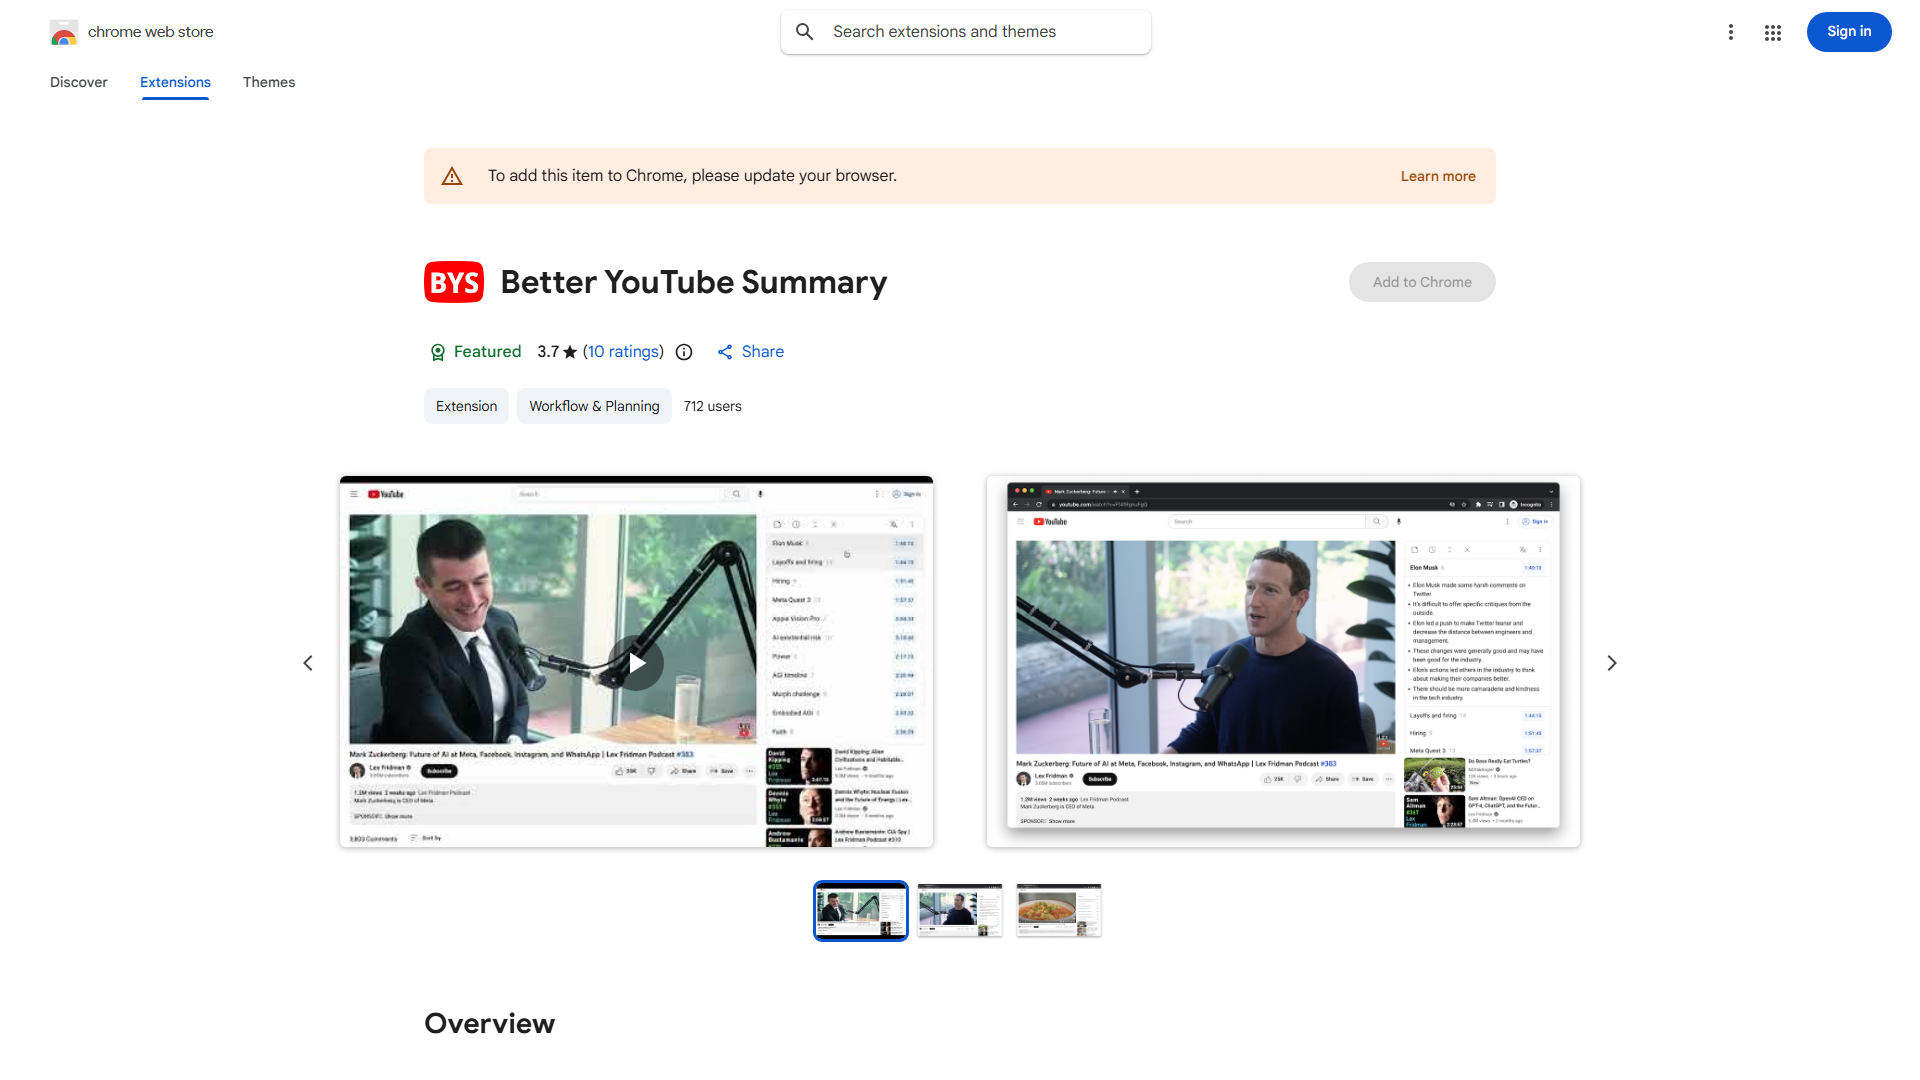The height and width of the screenshot is (1080, 1920).
Task: Click the BYS extension logo badge
Action: tap(453, 282)
